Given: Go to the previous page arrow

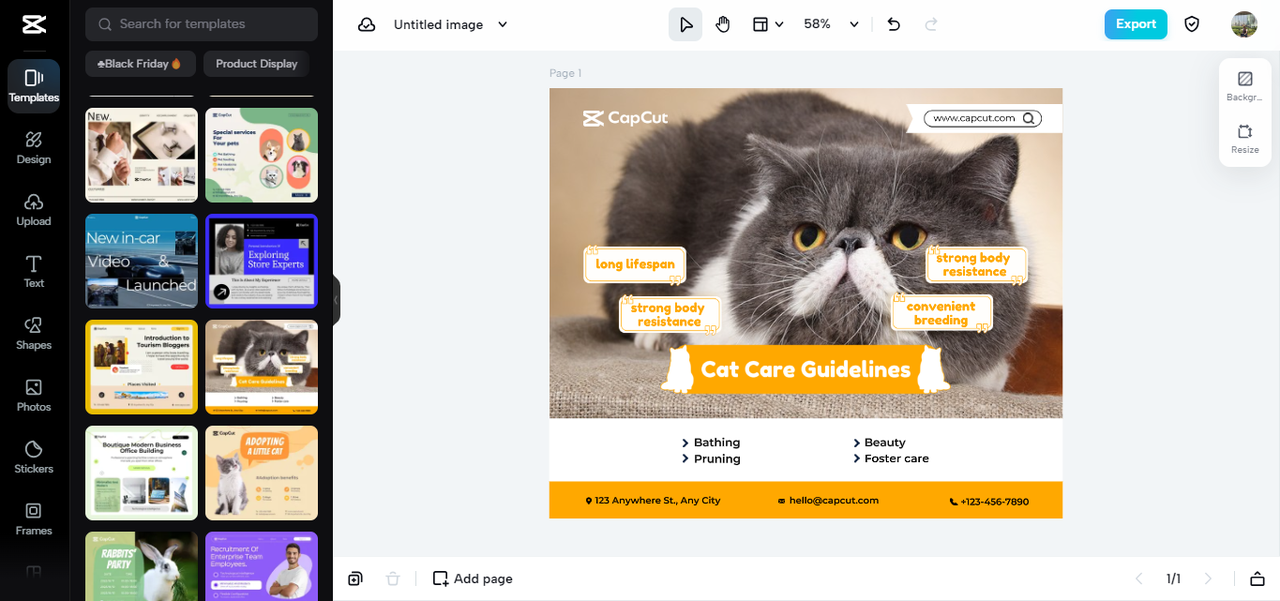Looking at the screenshot, I should pos(1138,578).
